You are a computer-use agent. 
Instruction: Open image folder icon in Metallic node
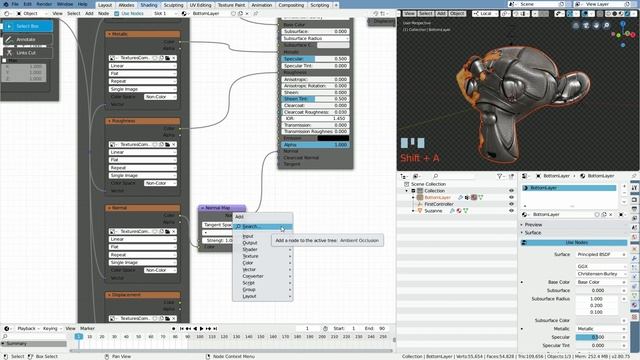pos(167,58)
